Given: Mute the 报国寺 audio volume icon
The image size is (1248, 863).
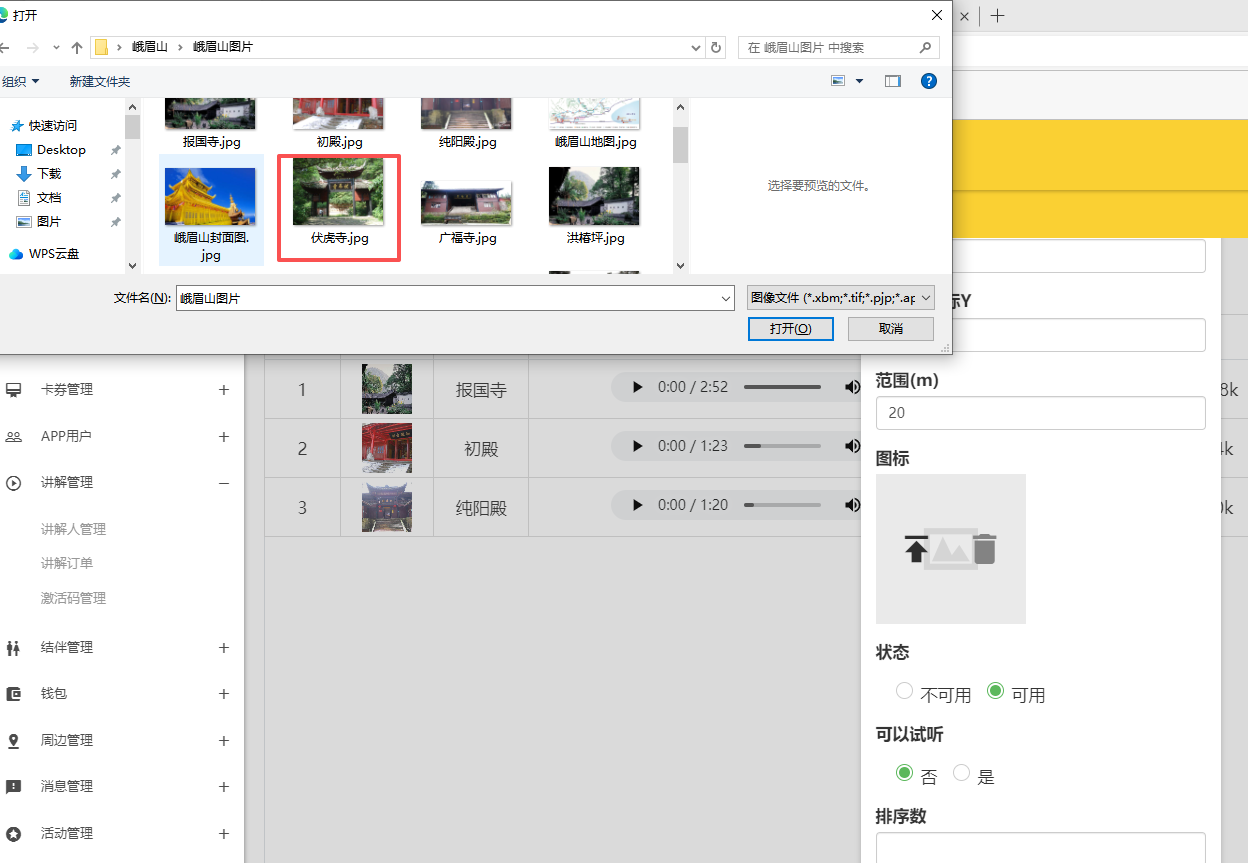Looking at the screenshot, I should [x=852, y=387].
